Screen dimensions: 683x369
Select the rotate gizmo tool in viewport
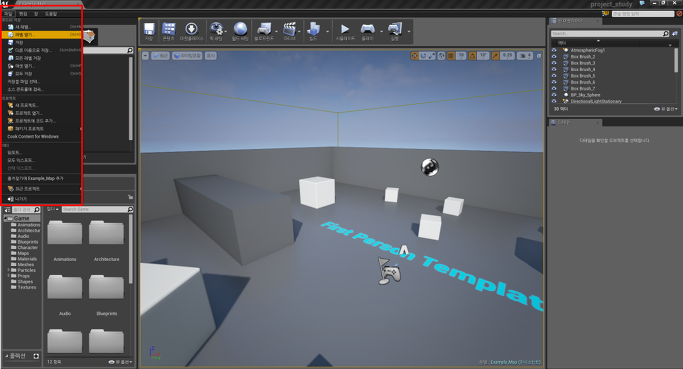coord(423,56)
